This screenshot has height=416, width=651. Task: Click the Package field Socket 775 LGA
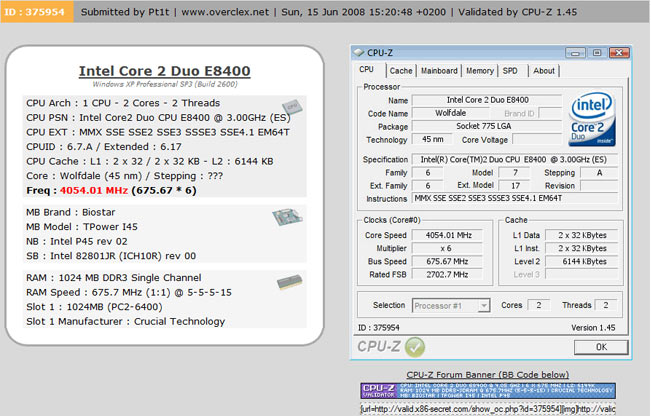point(487,126)
